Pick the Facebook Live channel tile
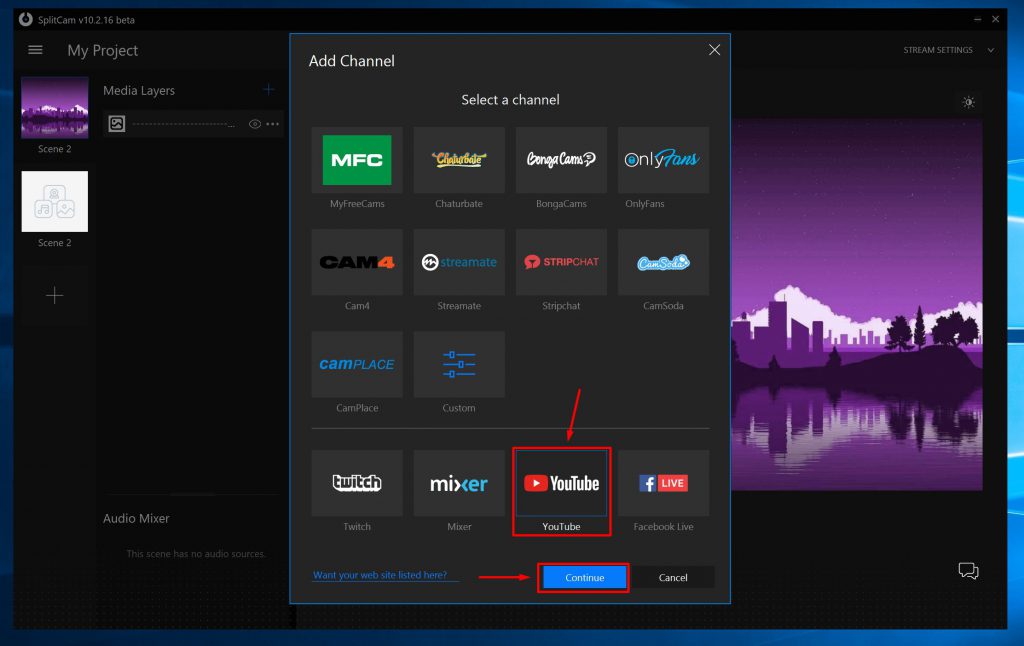 coord(663,483)
